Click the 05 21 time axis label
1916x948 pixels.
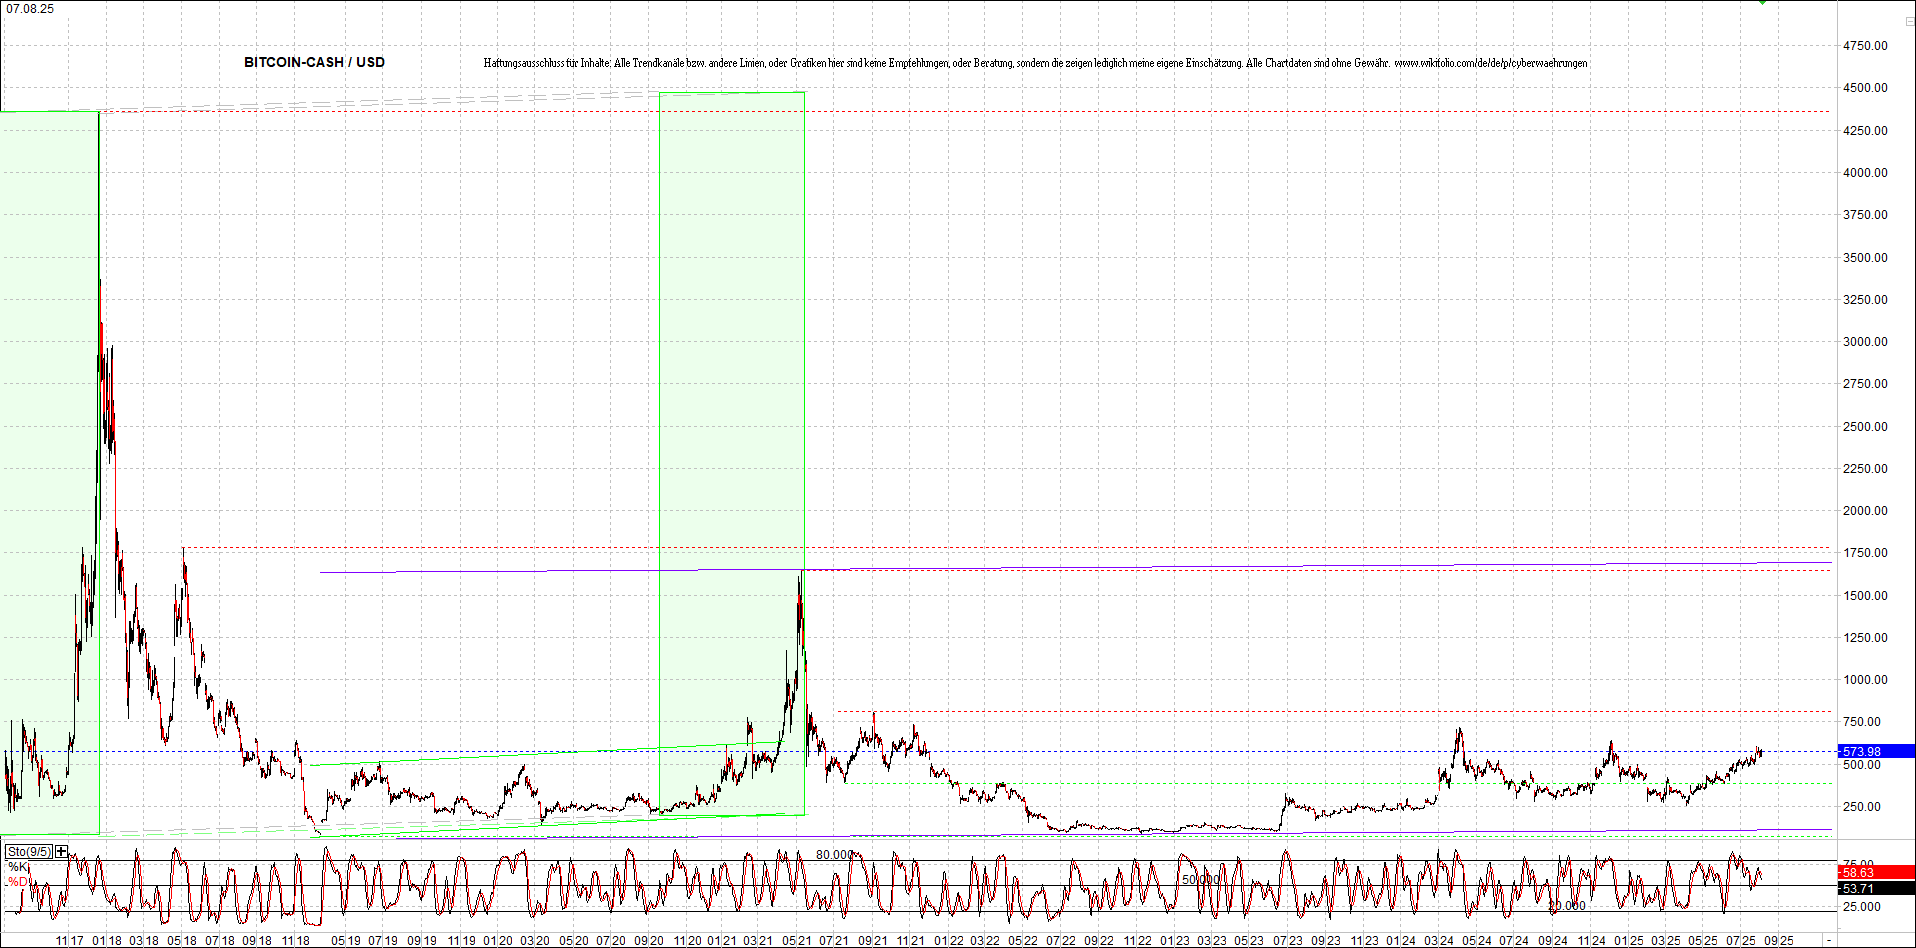click(x=796, y=941)
